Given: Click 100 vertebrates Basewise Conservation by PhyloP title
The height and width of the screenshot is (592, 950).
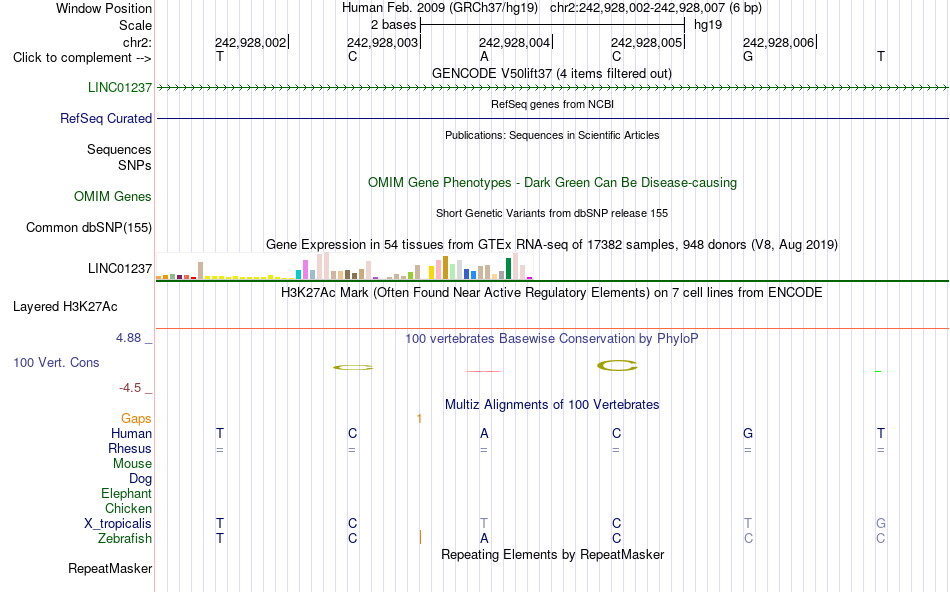Looking at the screenshot, I should coord(552,339).
